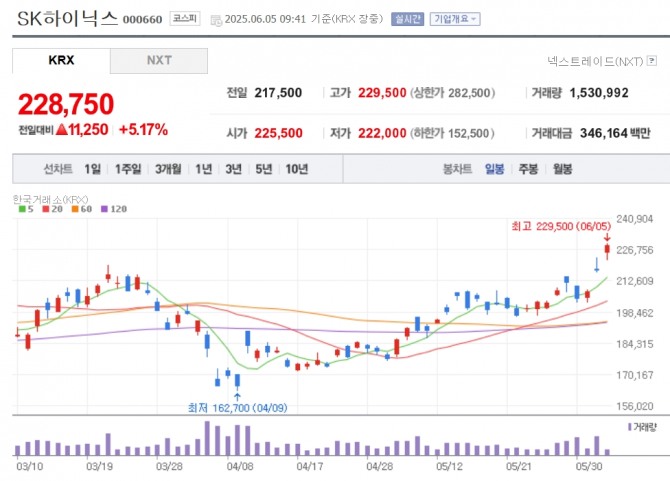Click the 최고 229,500 high marker arrow
Screen dimensions: 670x481
coord(607,238)
